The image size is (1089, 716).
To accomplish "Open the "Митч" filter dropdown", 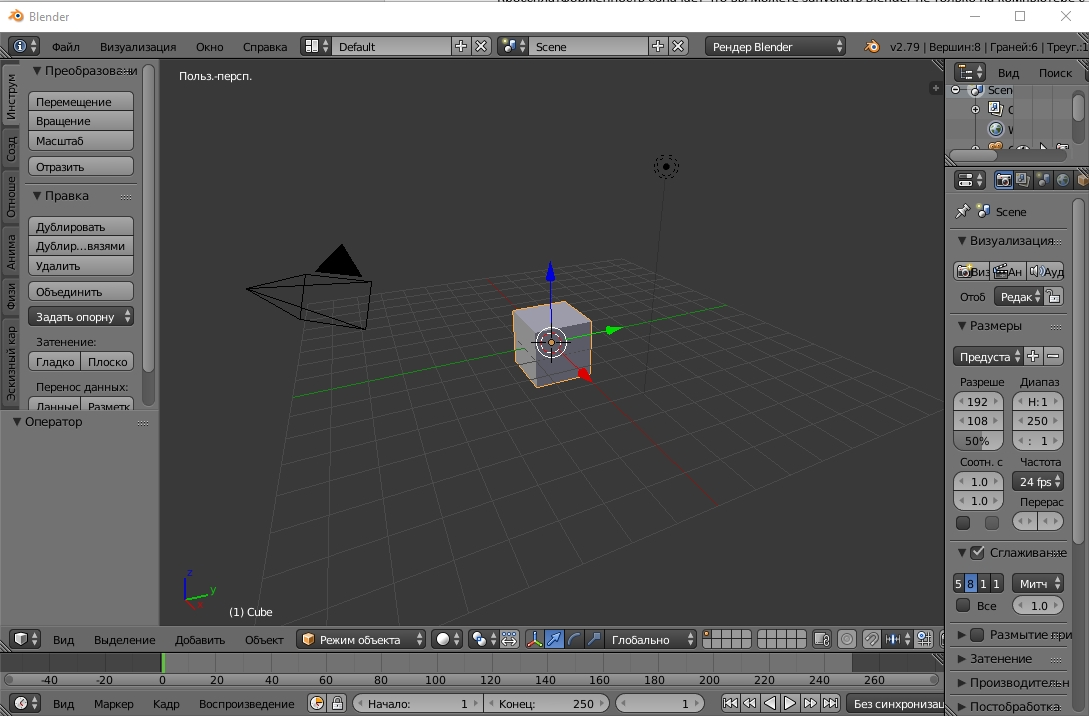I will [x=1038, y=584].
